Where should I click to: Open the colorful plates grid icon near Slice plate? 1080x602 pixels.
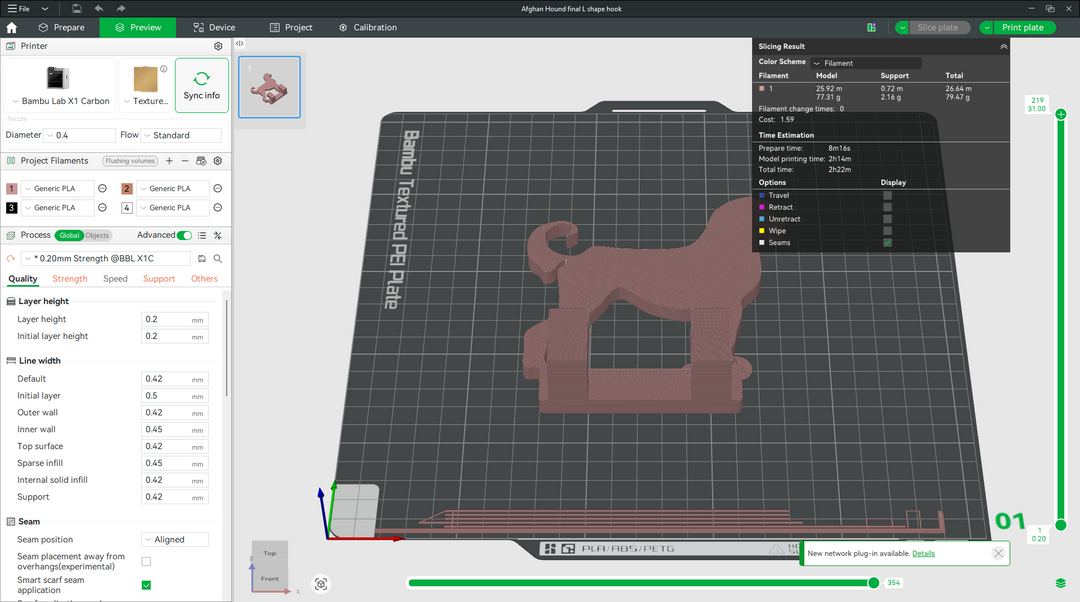[872, 27]
